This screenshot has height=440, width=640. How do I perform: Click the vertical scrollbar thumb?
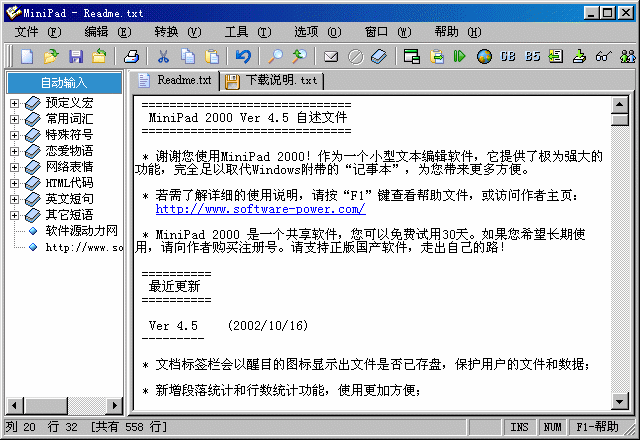click(620, 120)
